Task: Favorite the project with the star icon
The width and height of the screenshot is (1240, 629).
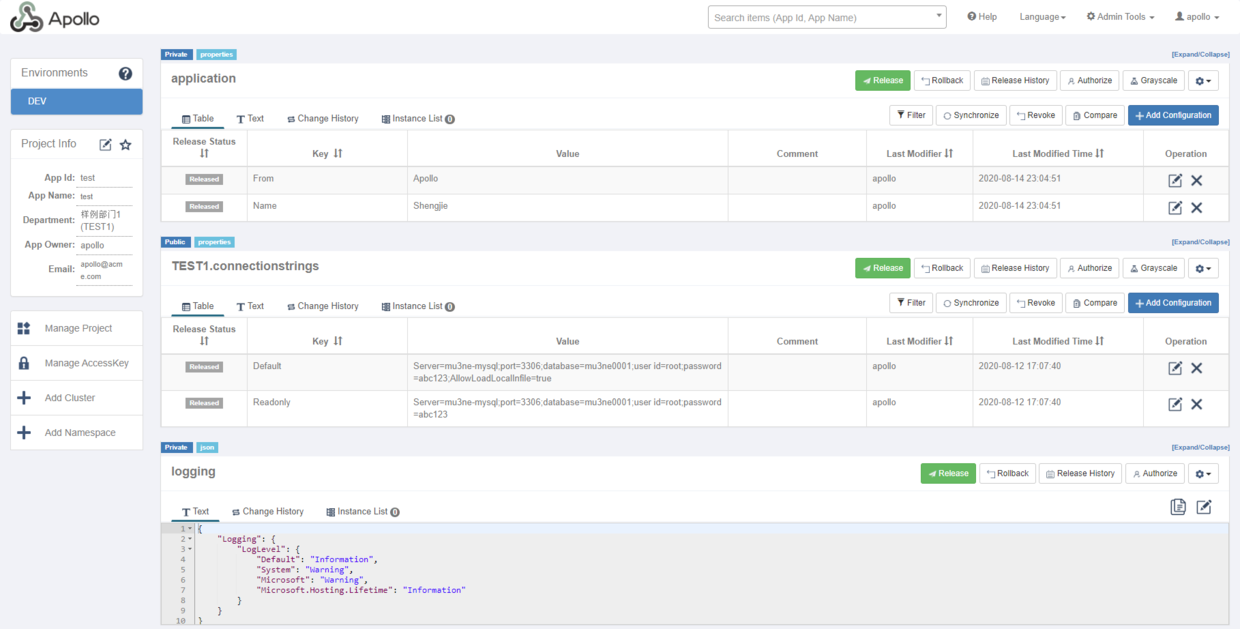Action: 125,145
